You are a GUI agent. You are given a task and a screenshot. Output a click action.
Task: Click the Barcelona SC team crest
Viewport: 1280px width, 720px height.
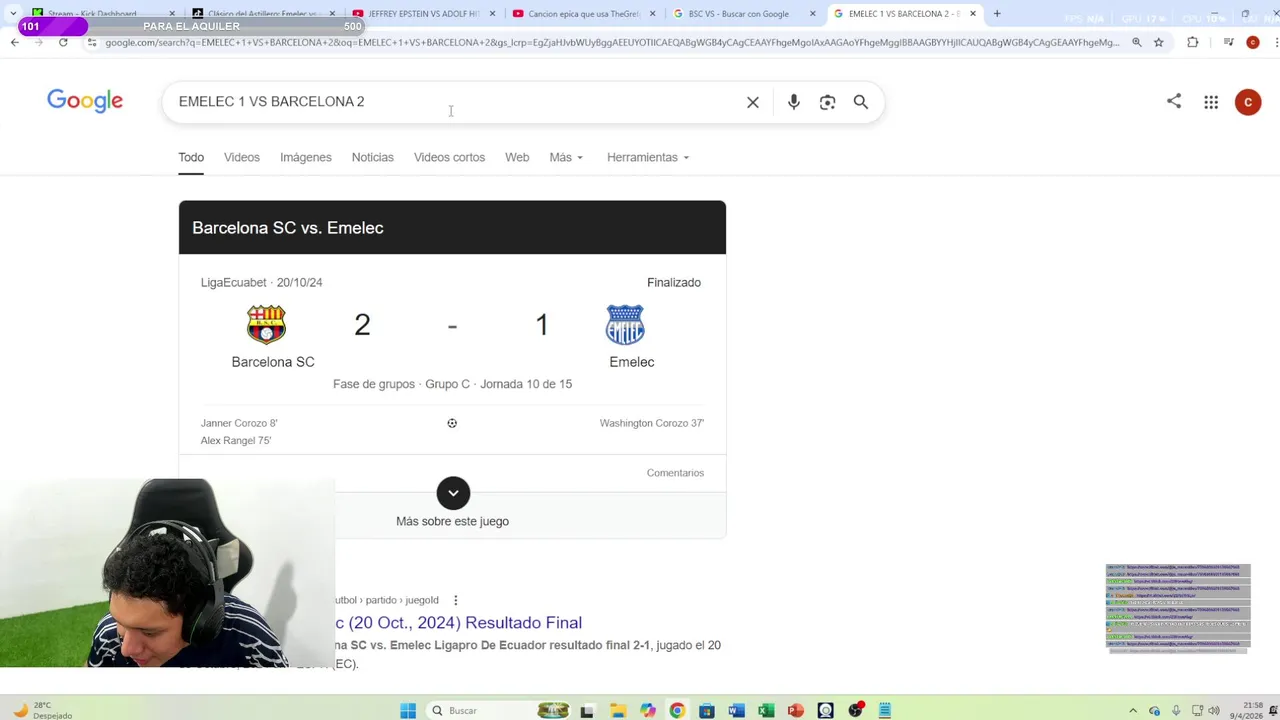click(x=266, y=325)
